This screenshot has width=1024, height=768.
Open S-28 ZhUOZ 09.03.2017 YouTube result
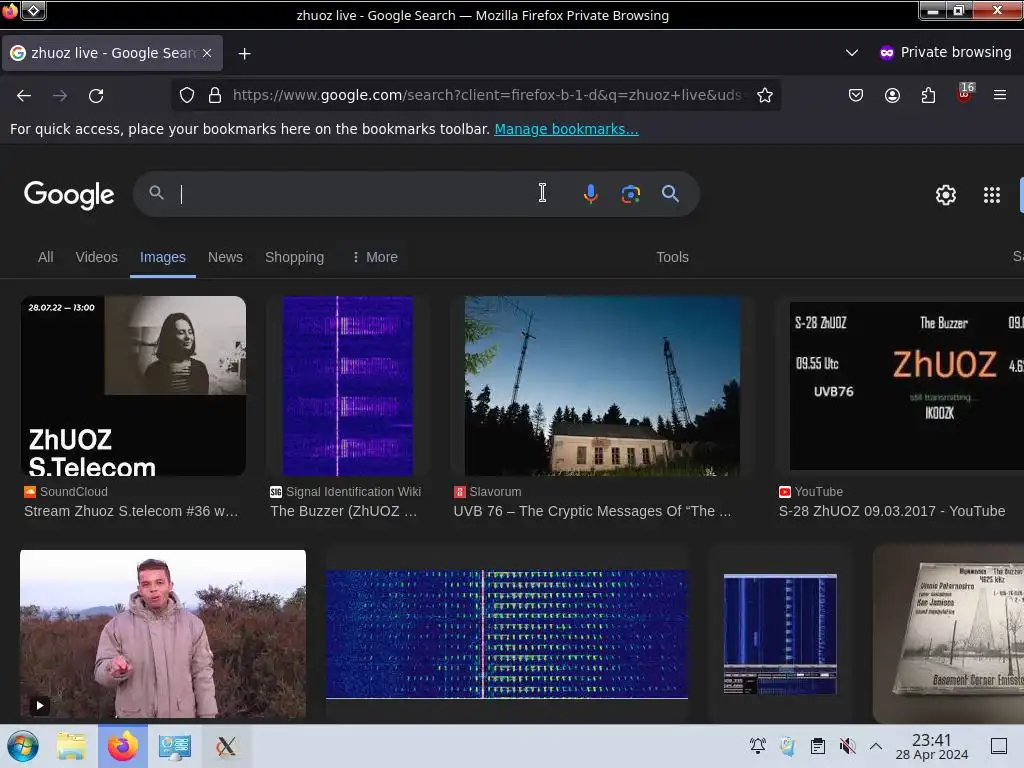[892, 511]
